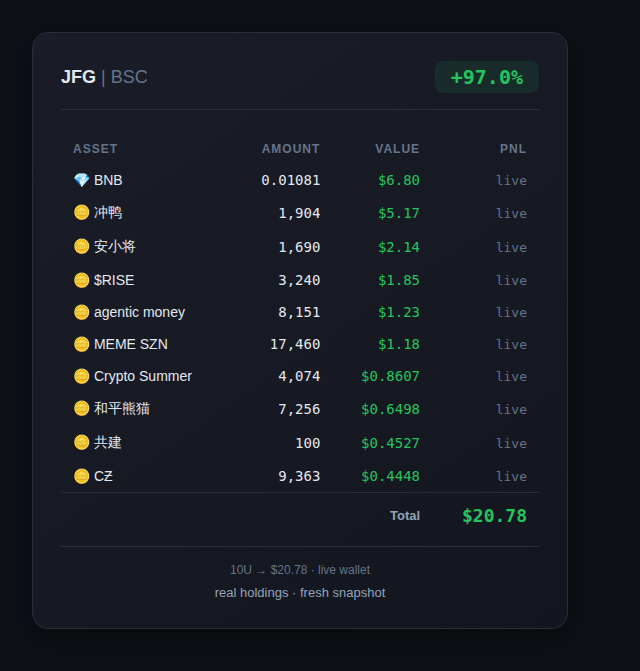This screenshot has width=640, height=671.
Task: Click the value $5.17
Action: pos(399,213)
